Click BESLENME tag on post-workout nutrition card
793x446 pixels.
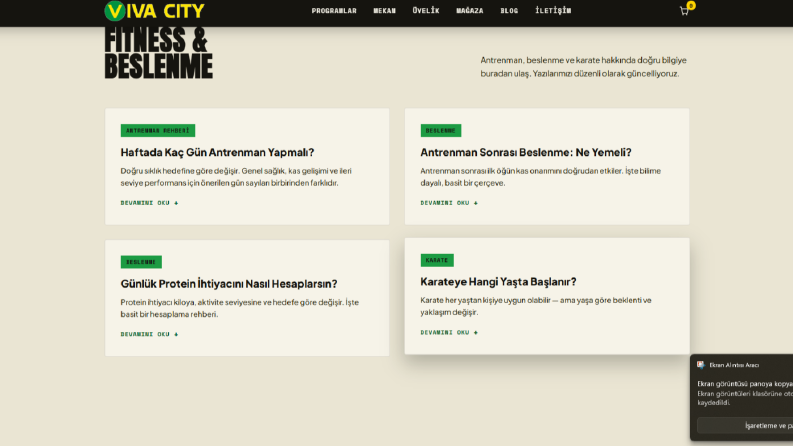pyautogui.click(x=440, y=130)
